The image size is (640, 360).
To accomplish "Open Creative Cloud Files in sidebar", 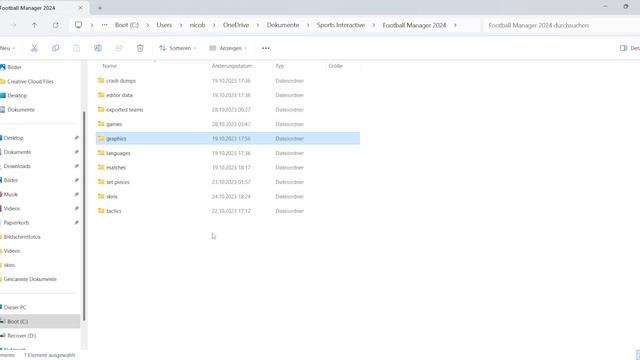I will [30, 82].
